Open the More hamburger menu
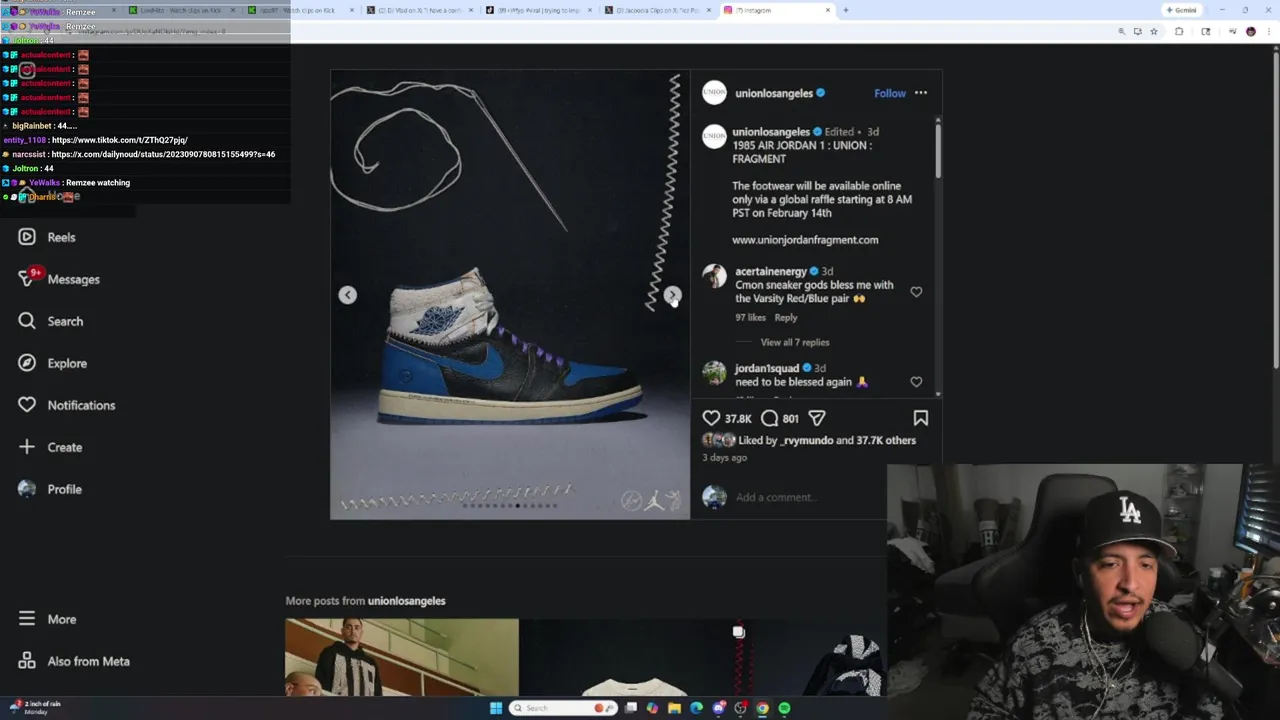The image size is (1280, 720). 47,619
